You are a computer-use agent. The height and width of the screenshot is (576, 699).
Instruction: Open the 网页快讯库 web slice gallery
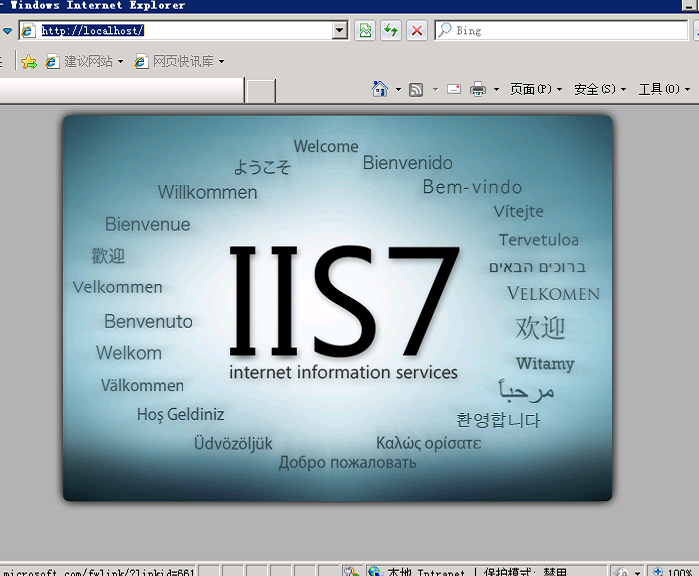tap(174, 62)
